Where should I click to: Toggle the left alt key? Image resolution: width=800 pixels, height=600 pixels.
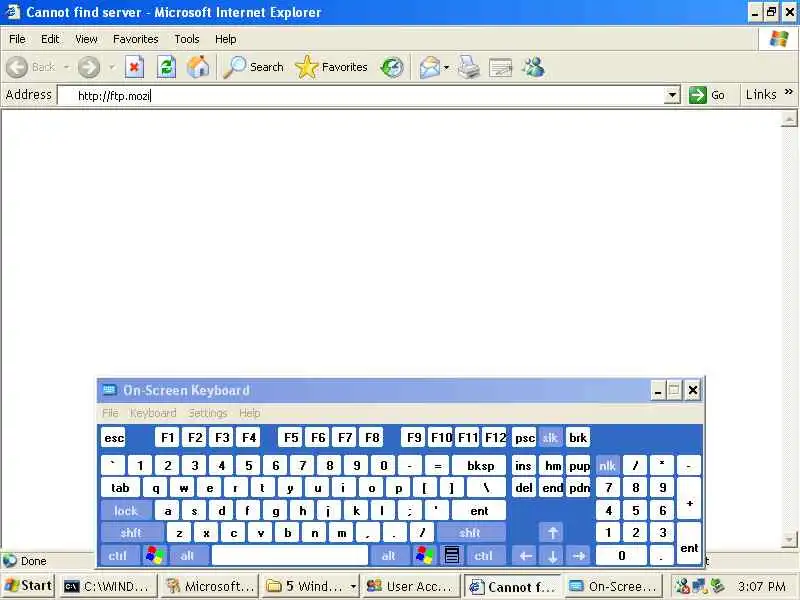tap(188, 555)
